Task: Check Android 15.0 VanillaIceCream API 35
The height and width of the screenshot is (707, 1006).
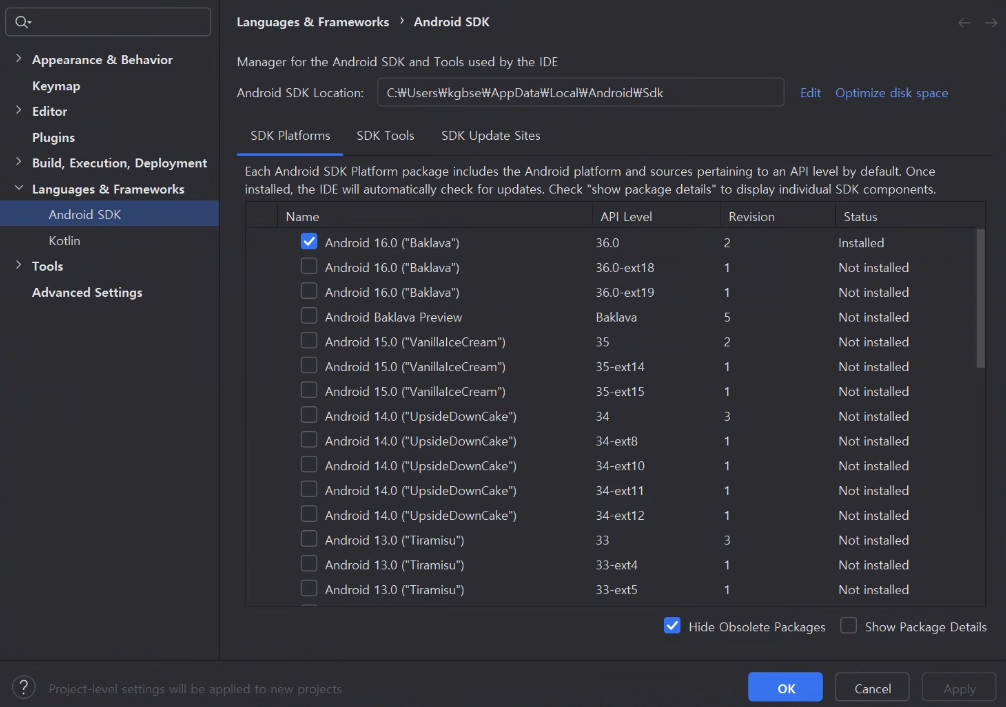Action: [309, 341]
